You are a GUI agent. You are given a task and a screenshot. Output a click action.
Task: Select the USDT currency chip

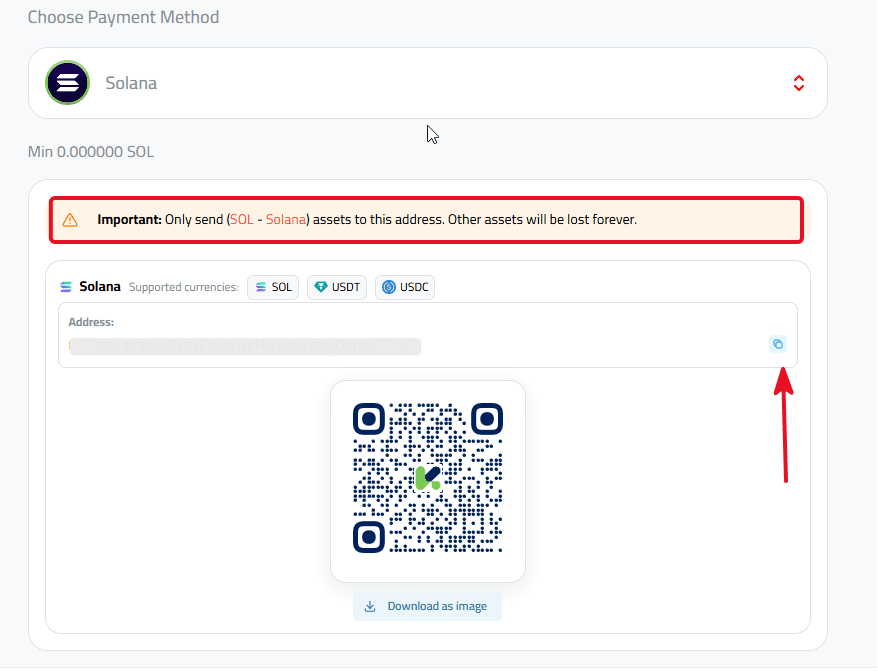click(x=337, y=287)
